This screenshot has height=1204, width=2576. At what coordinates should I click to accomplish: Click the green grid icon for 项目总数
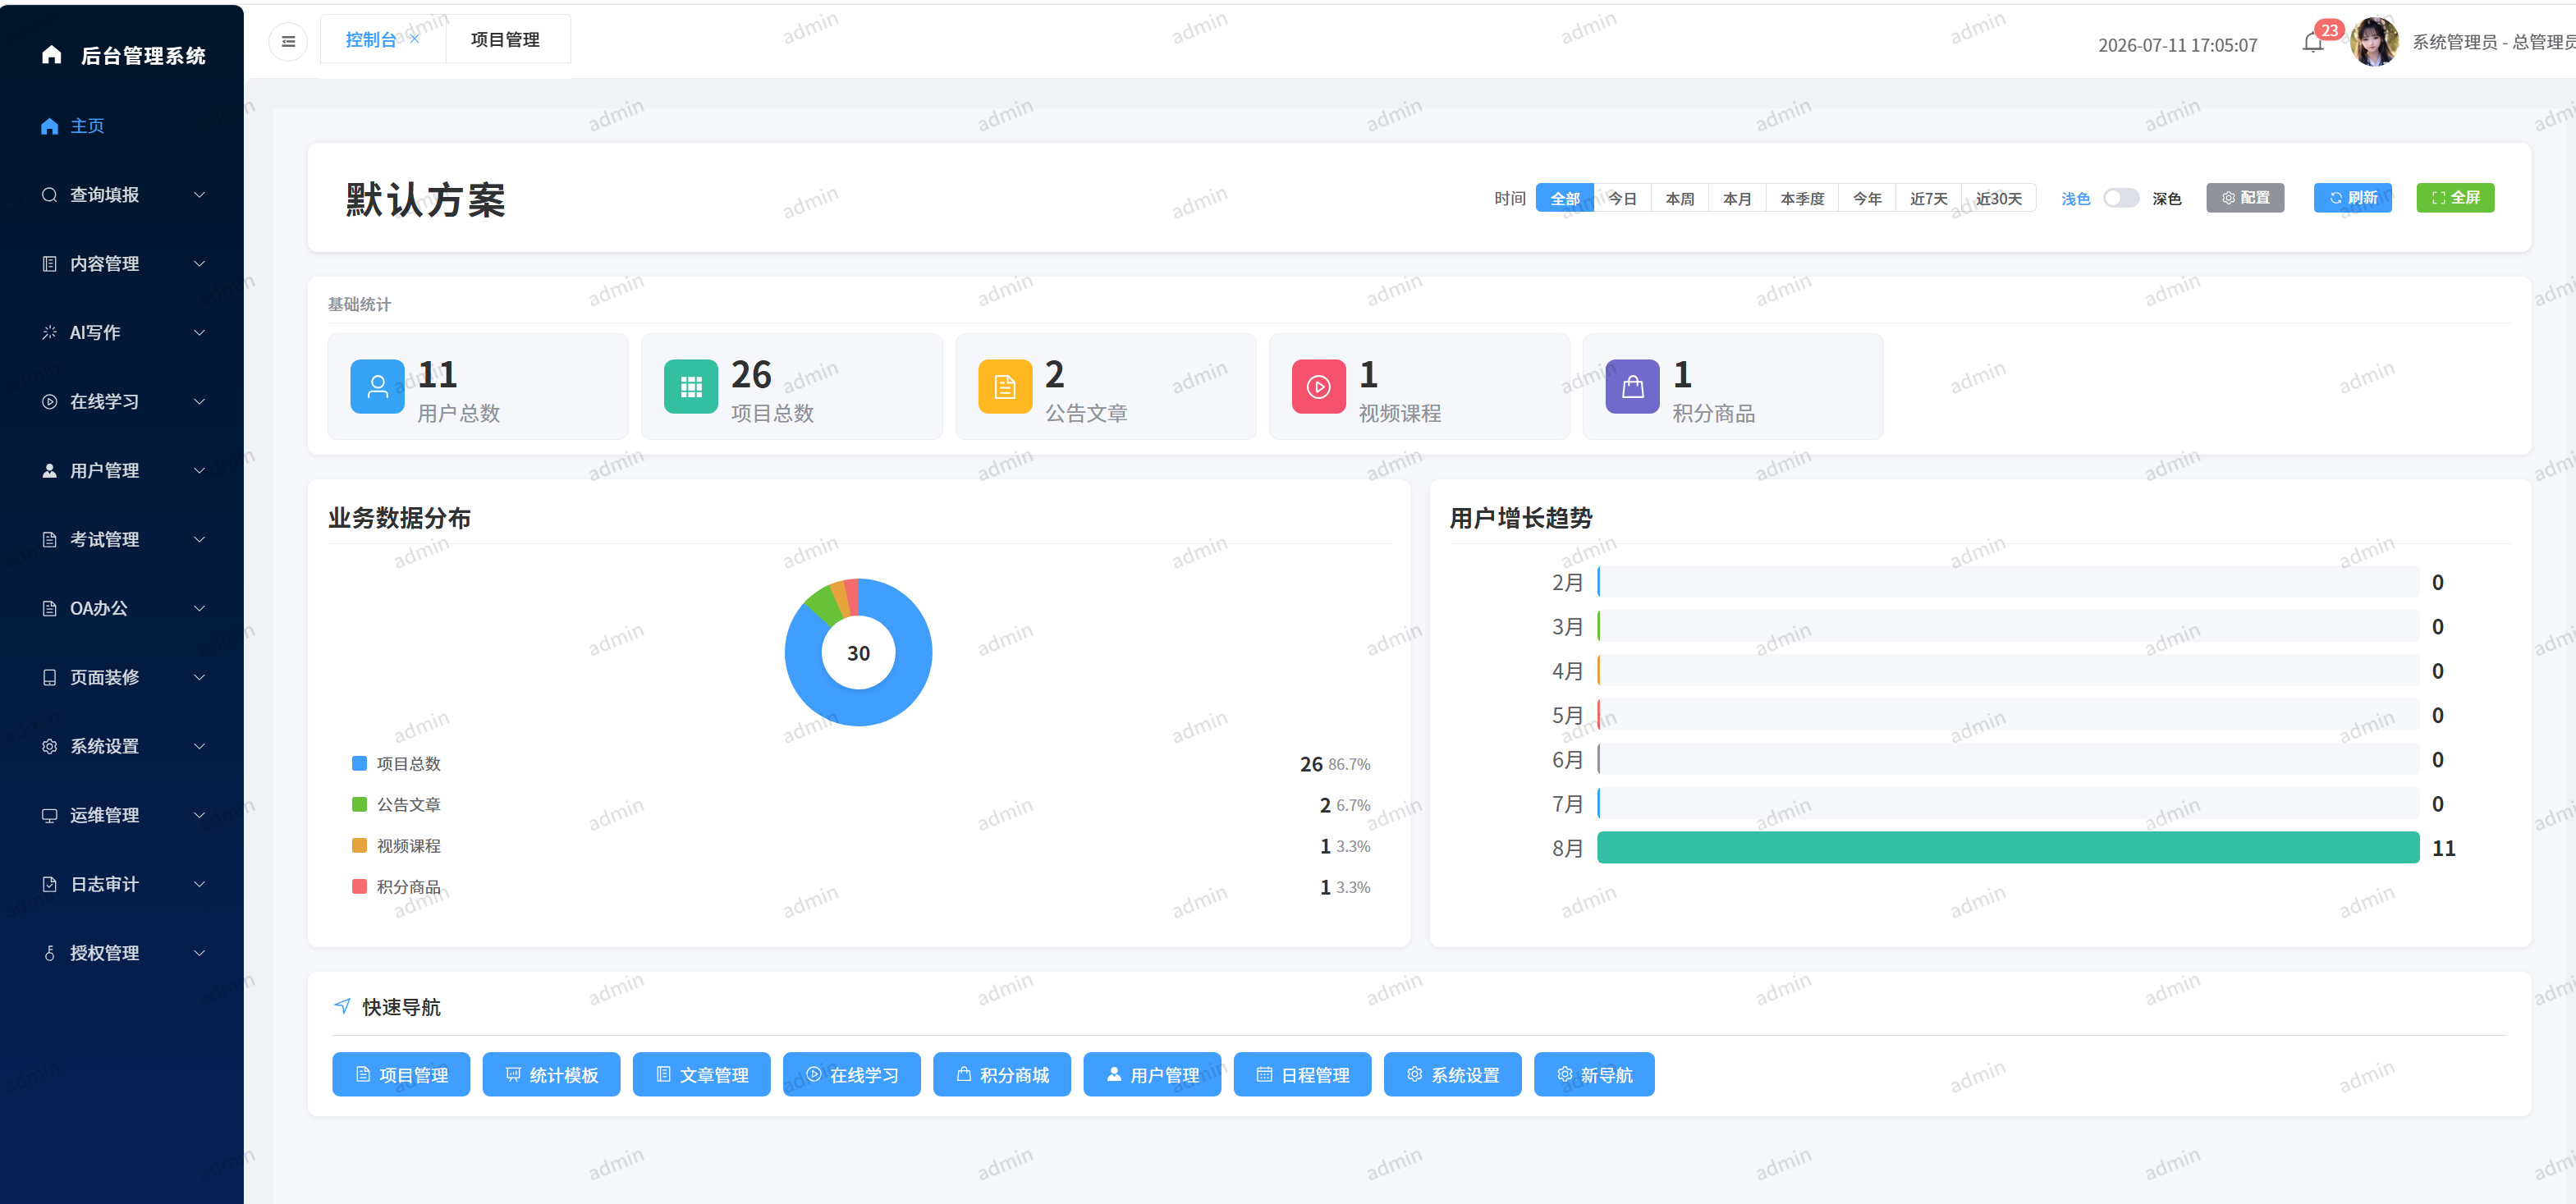pos(691,386)
